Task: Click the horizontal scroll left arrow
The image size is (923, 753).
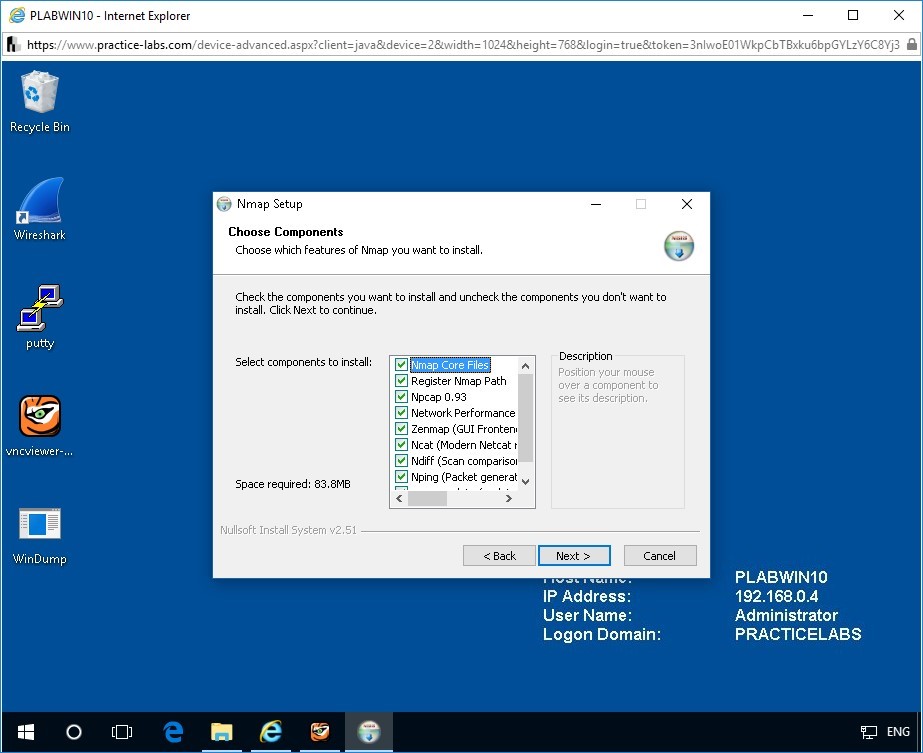Action: tap(399, 499)
